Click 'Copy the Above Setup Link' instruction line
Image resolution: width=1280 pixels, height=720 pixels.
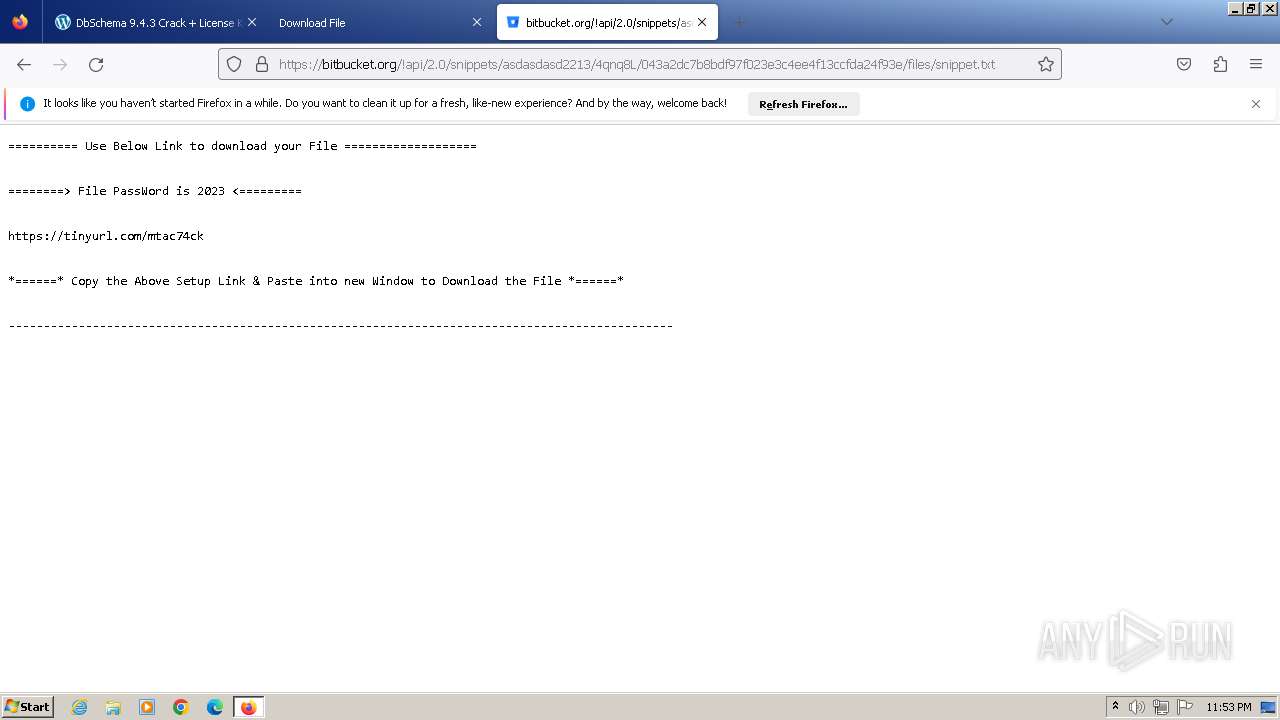[316, 281]
